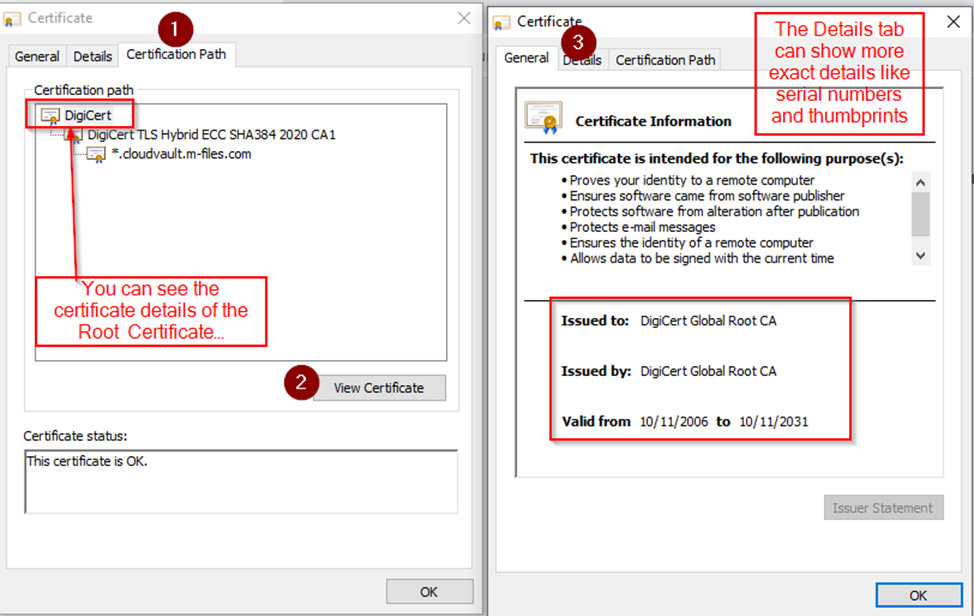Select *.cloudvault.m-files.com tree entry
Viewport: 974px width, 616px height.
tap(181, 154)
